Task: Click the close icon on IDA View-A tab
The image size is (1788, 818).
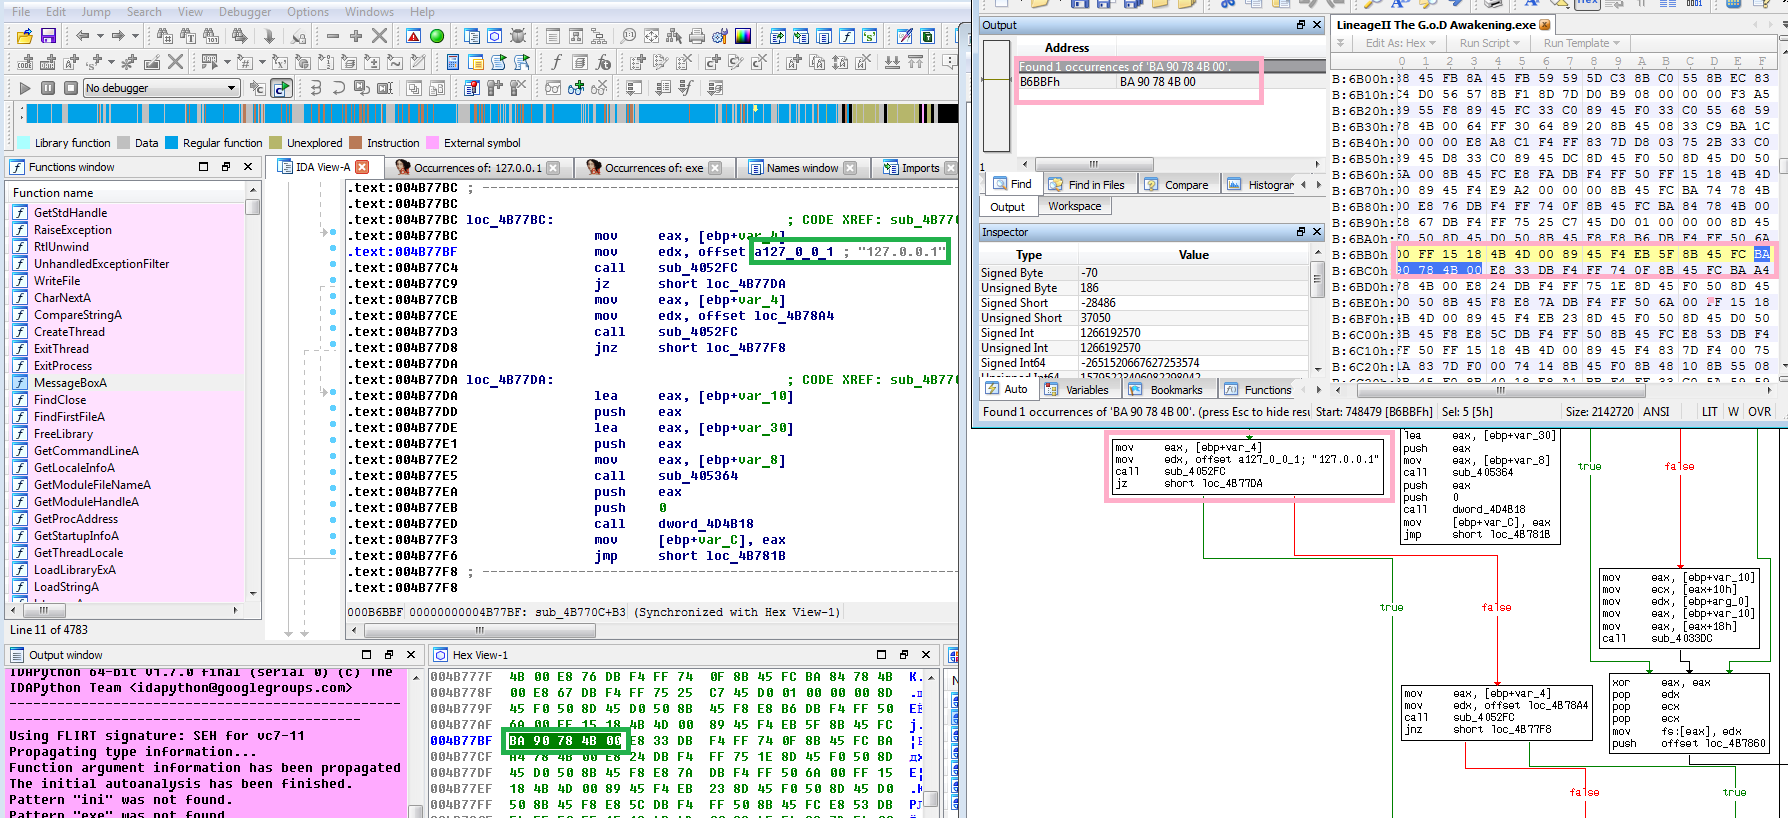Action: pyautogui.click(x=363, y=167)
